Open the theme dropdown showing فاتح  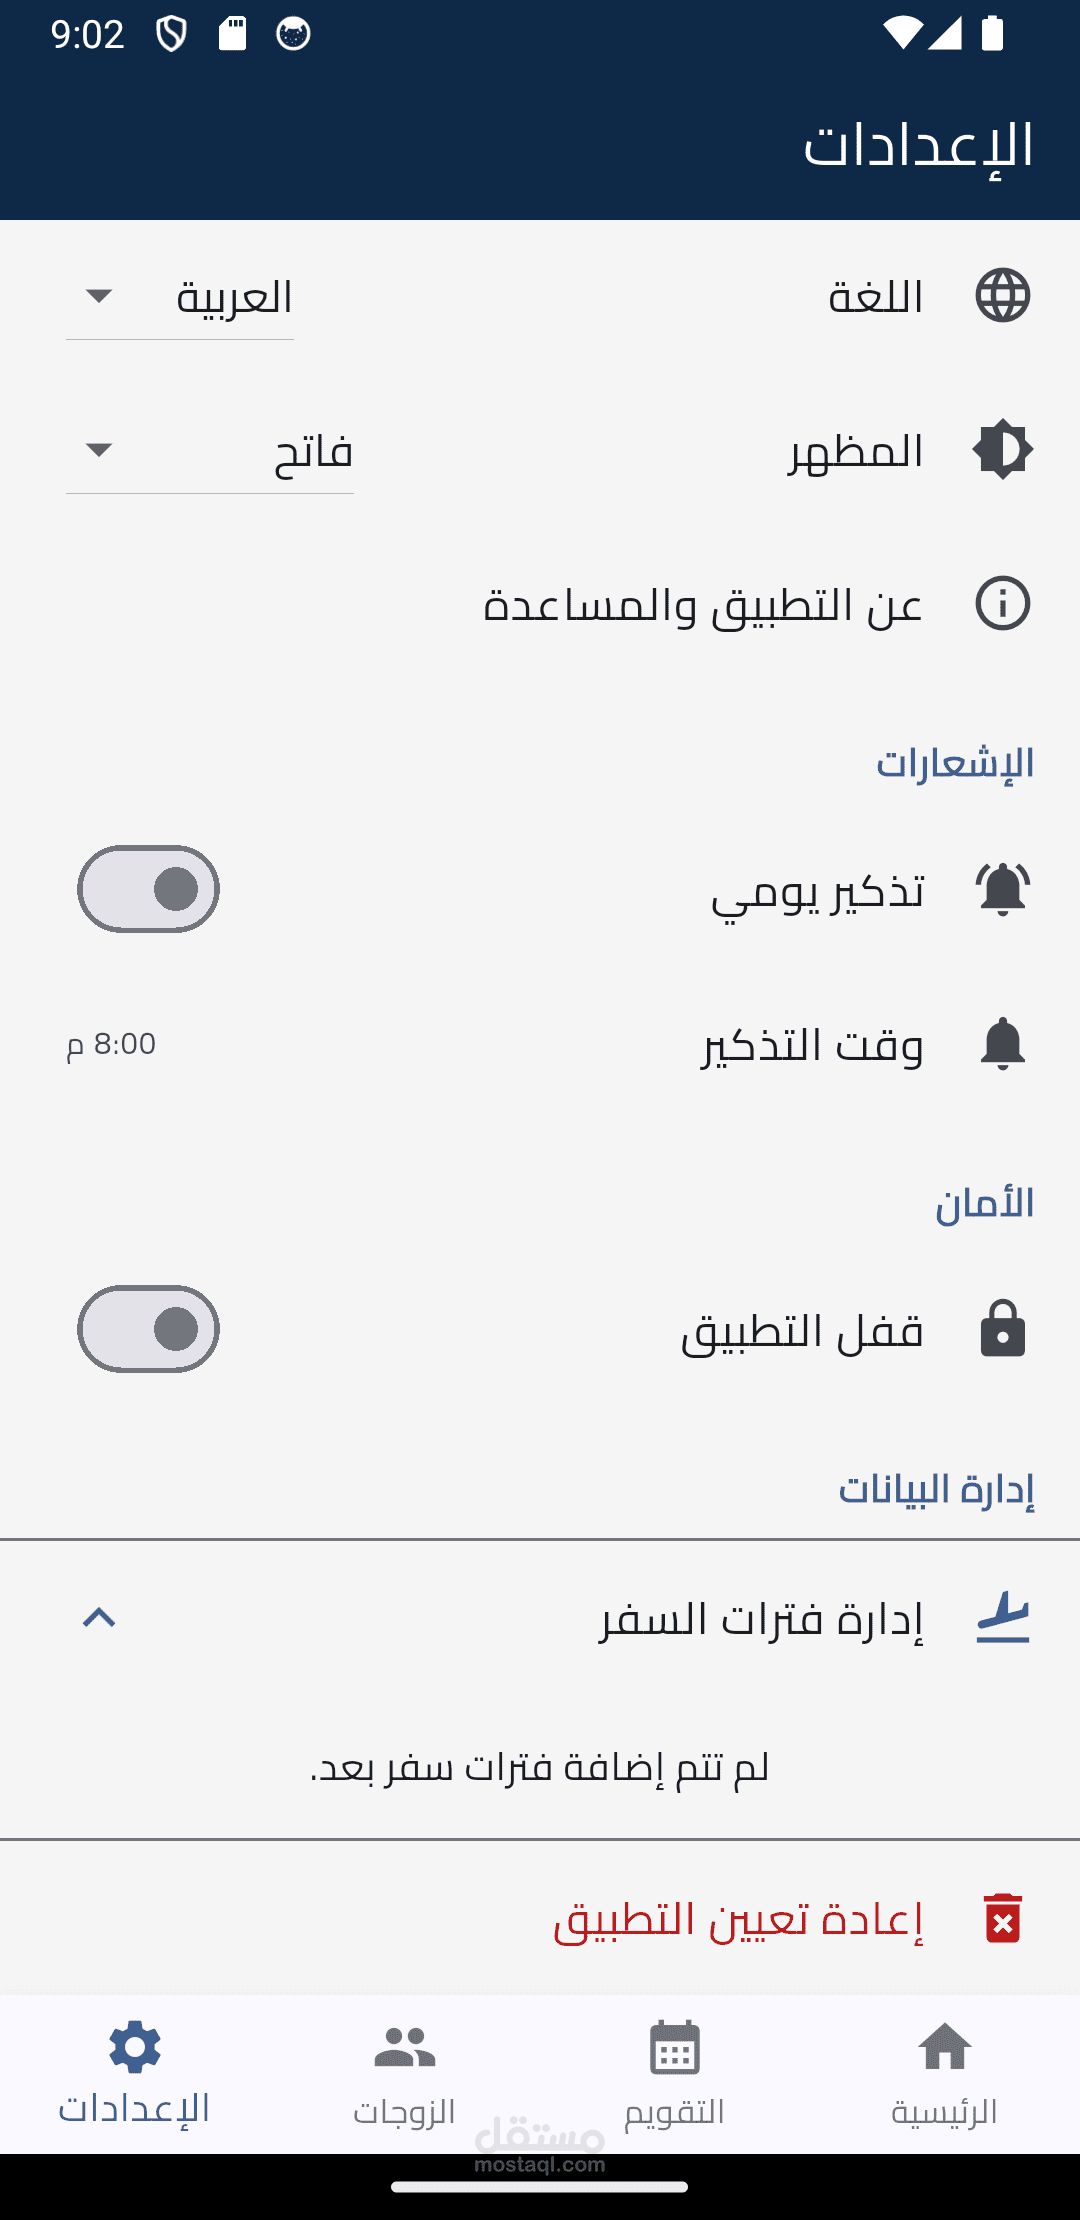pos(210,452)
